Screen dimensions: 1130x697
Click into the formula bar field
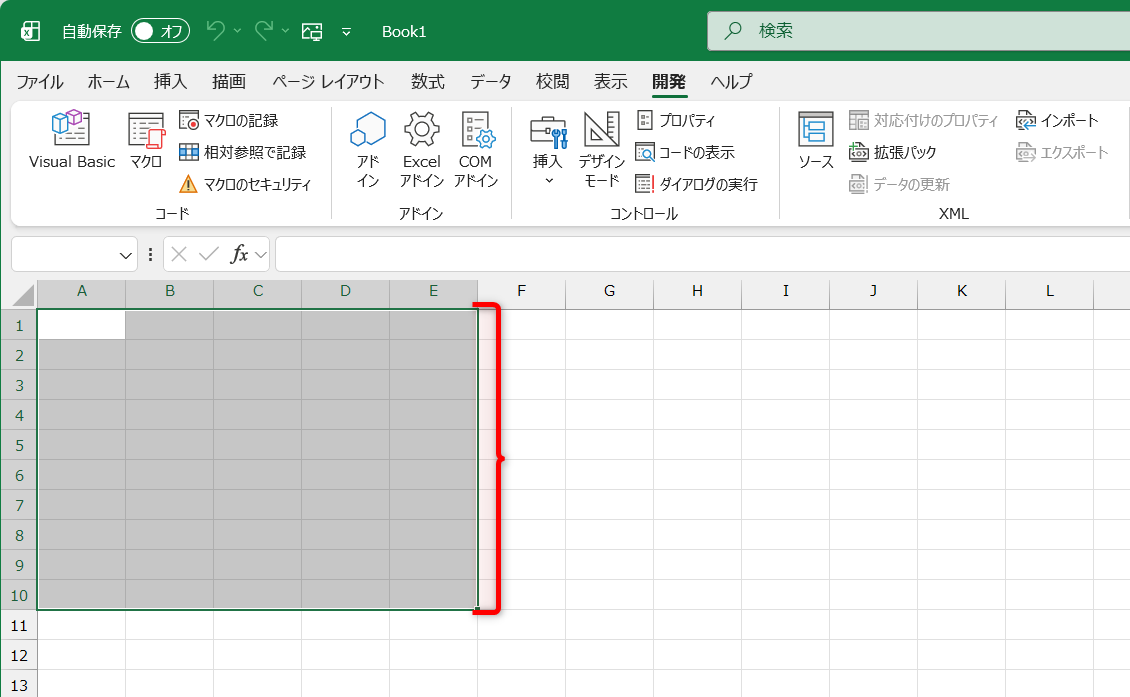(x=703, y=254)
